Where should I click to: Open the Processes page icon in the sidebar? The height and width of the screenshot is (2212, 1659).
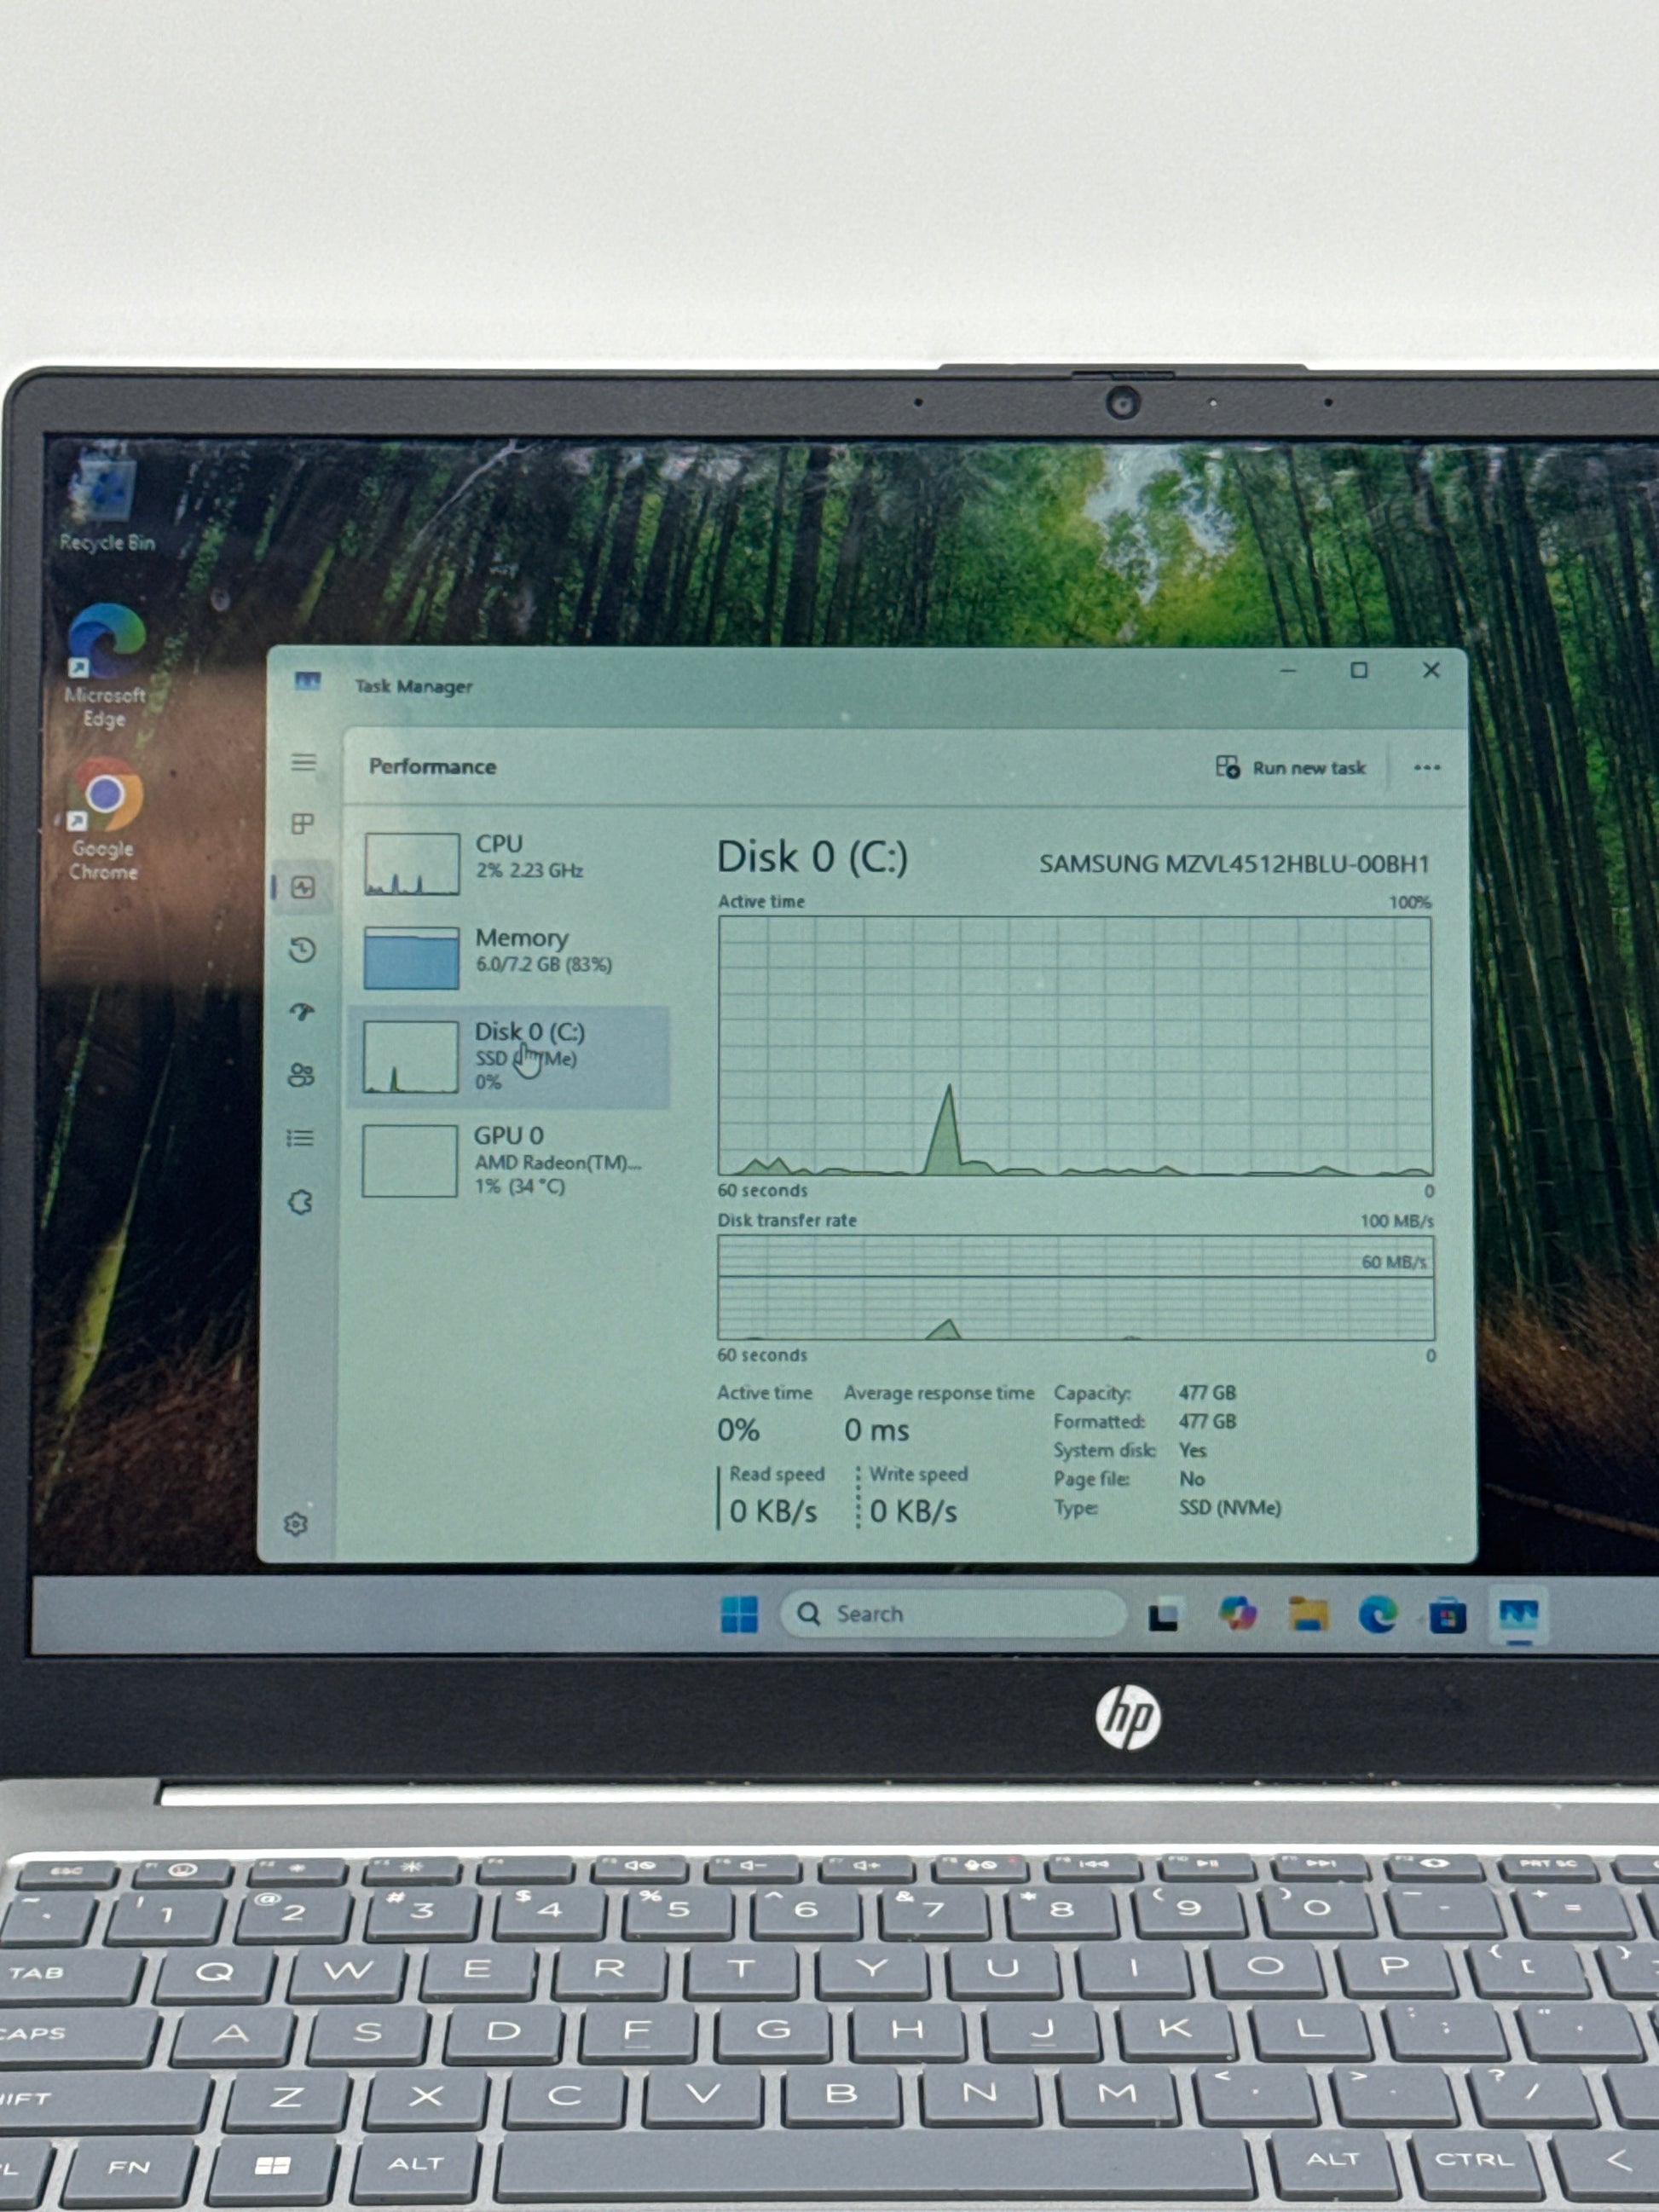pyautogui.click(x=302, y=824)
